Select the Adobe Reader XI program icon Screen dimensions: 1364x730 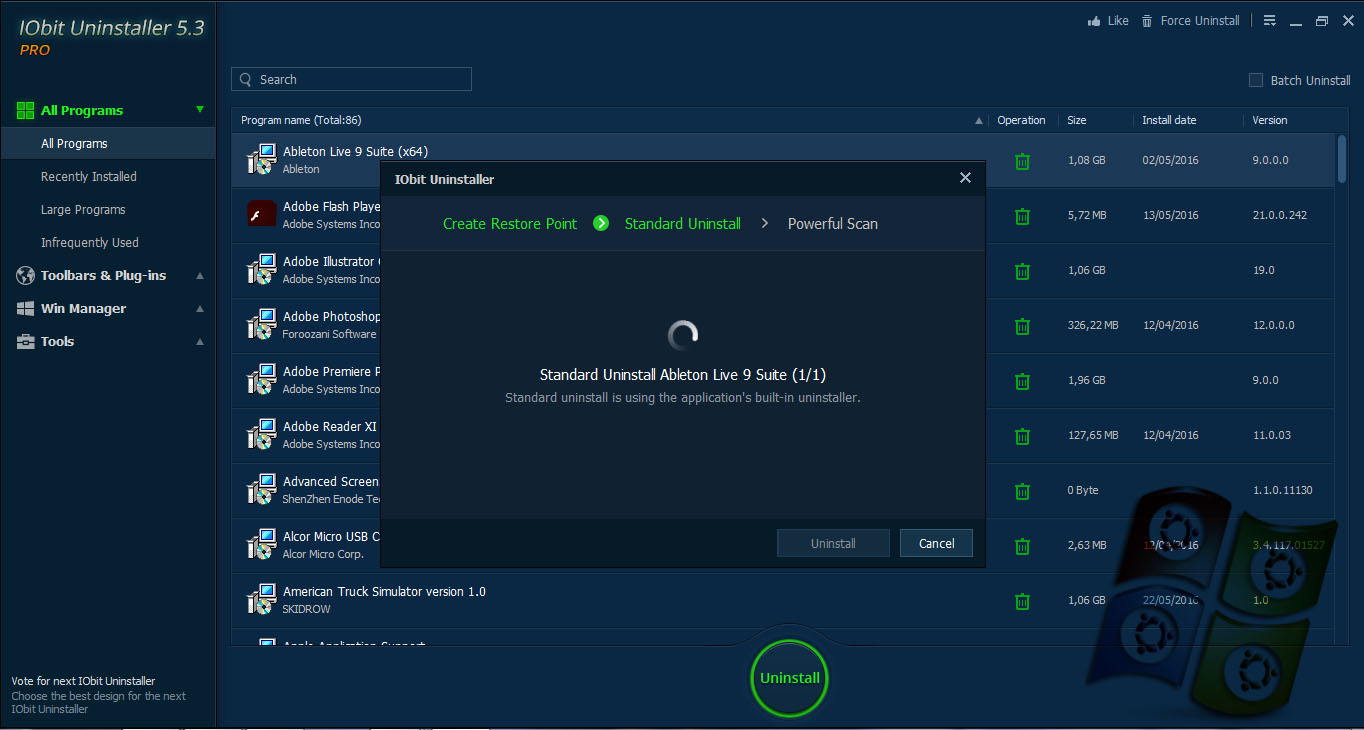(x=261, y=434)
